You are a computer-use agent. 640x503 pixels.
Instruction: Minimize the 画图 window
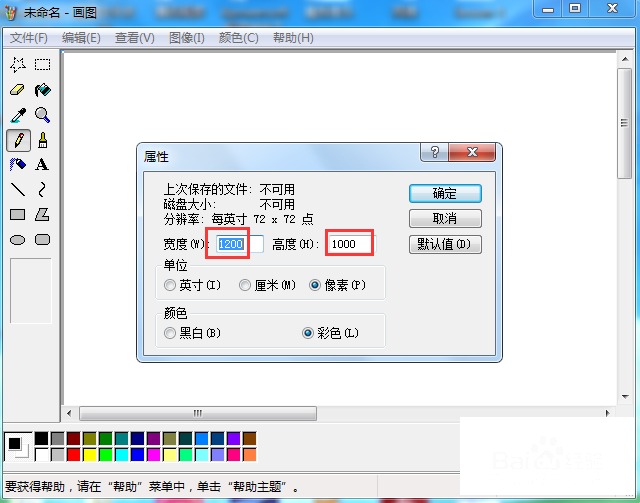pyautogui.click(x=548, y=9)
